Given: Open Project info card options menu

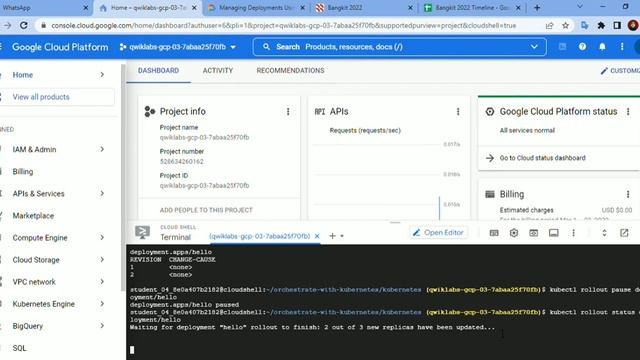Looking at the screenshot, I should [x=288, y=111].
